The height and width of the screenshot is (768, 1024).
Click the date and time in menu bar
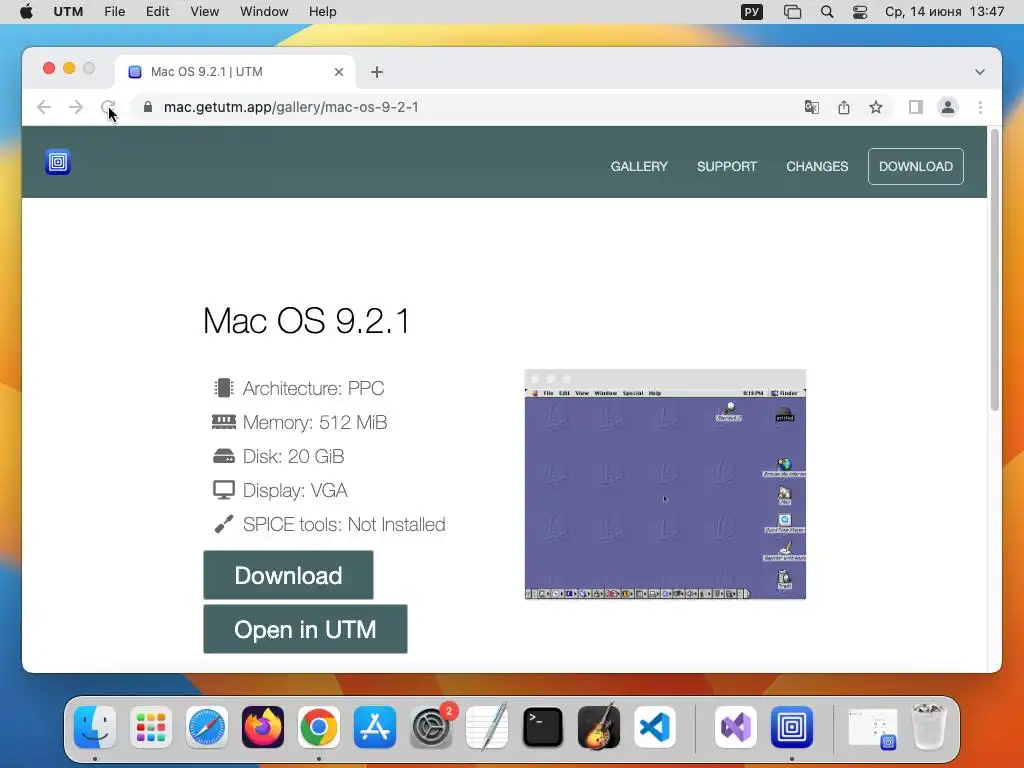pos(944,12)
